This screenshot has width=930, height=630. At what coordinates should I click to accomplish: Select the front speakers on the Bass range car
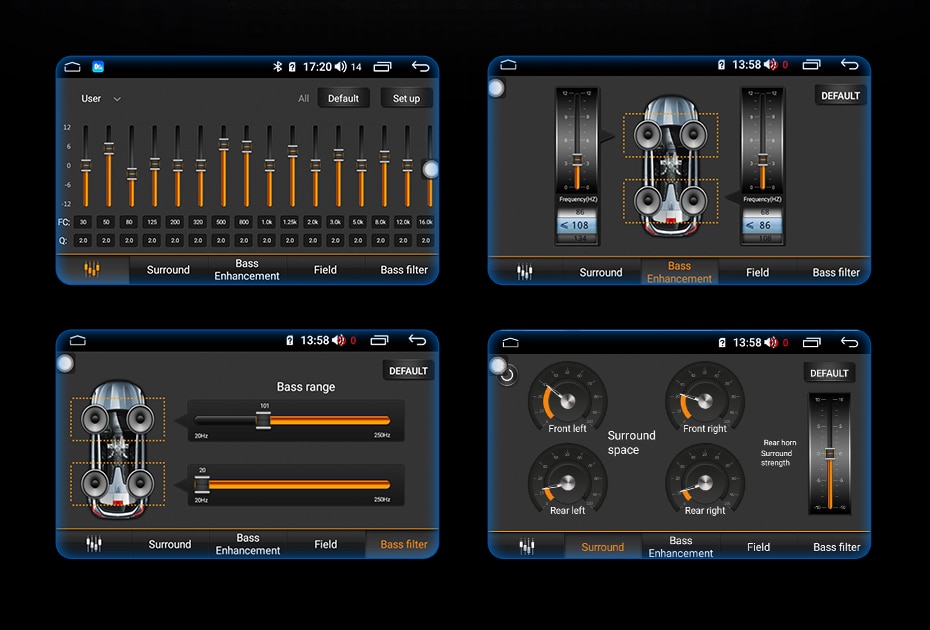tap(117, 418)
